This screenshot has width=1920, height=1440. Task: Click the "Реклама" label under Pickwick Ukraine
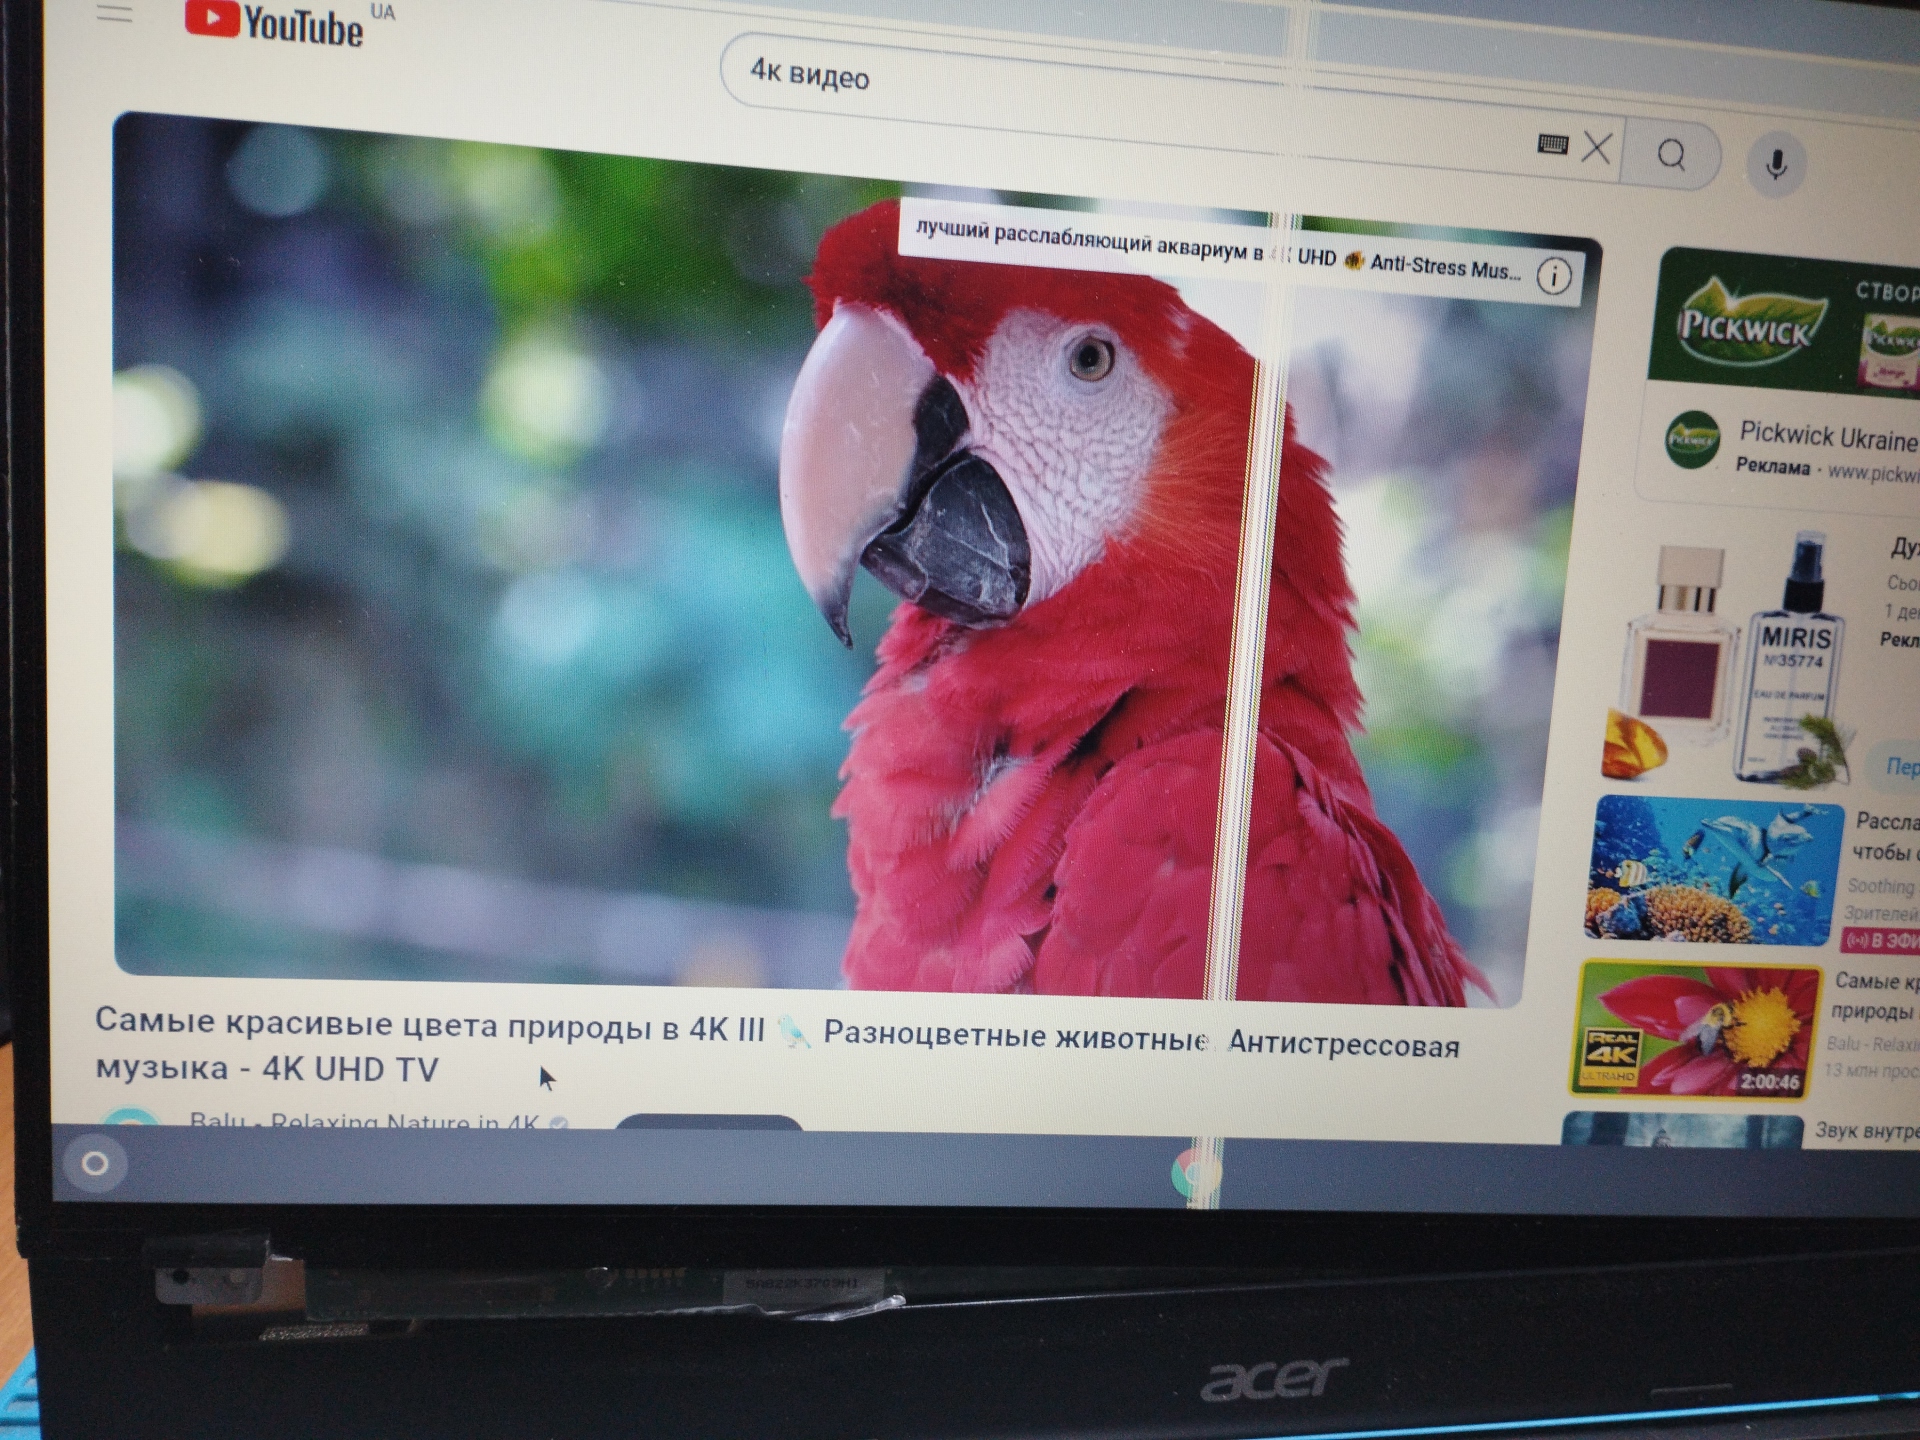[x=1772, y=467]
